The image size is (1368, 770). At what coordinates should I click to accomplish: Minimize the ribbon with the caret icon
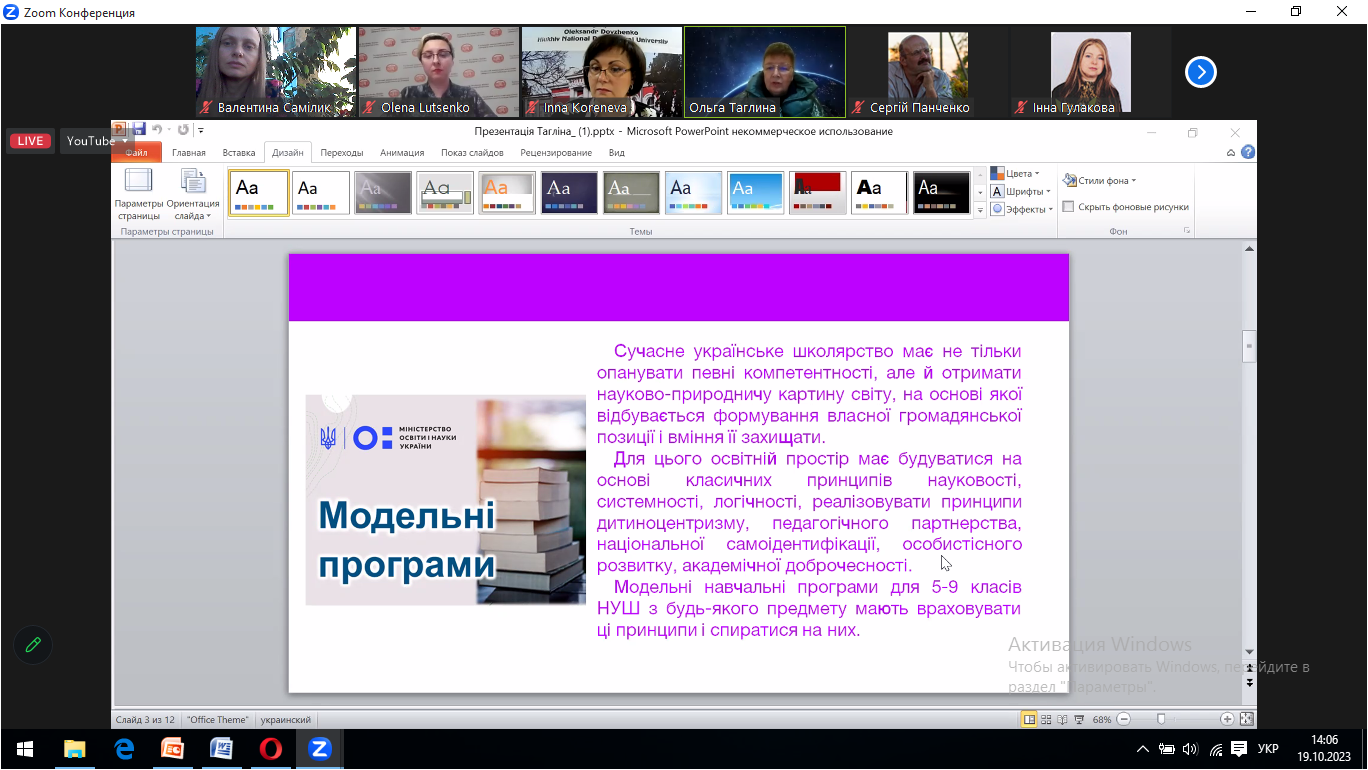[1231, 153]
